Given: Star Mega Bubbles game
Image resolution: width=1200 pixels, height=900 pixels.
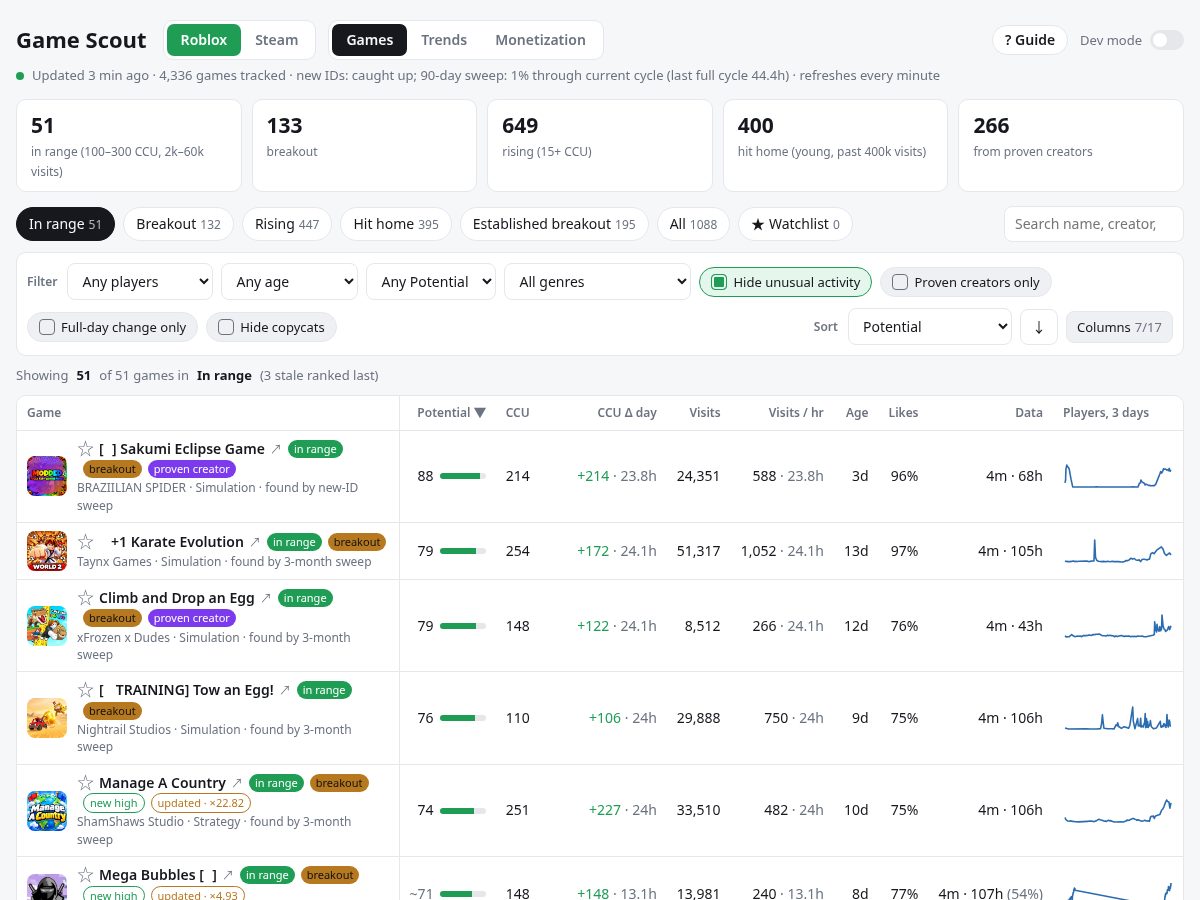Looking at the screenshot, I should (x=86, y=875).
